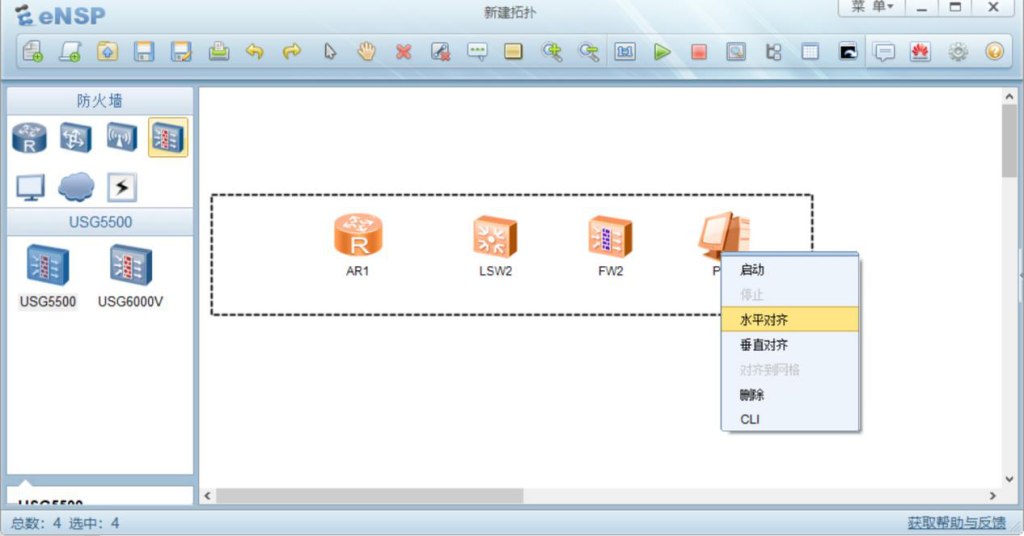1024x536 pixels.
Task: Open a topology file via the folder icon
Action: click(x=107, y=52)
